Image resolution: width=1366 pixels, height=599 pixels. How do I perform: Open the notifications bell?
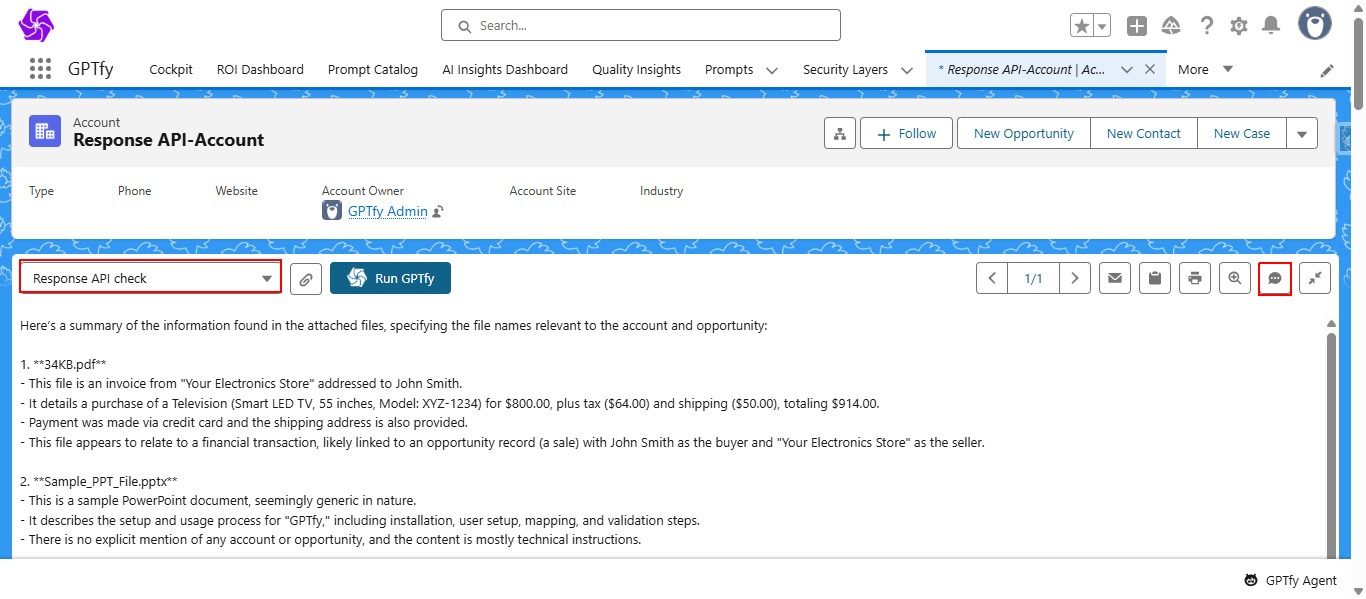[x=1271, y=26]
